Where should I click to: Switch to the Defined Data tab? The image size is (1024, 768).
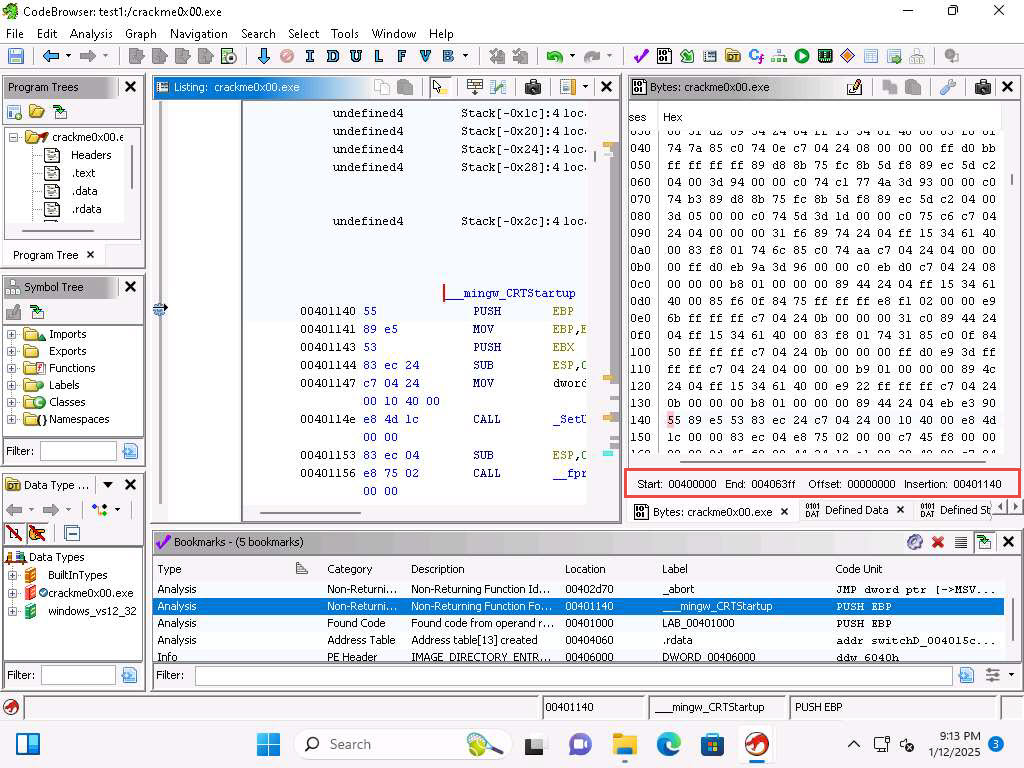[x=855, y=510]
